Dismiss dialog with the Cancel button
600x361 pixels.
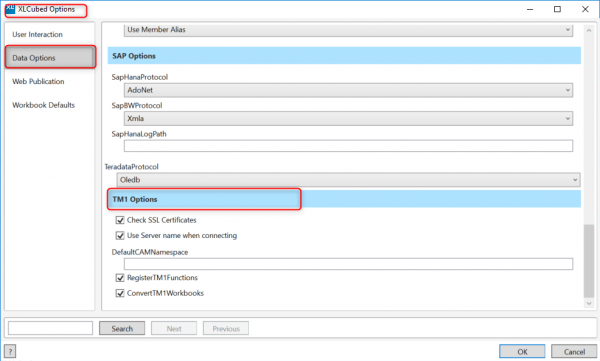click(574, 351)
